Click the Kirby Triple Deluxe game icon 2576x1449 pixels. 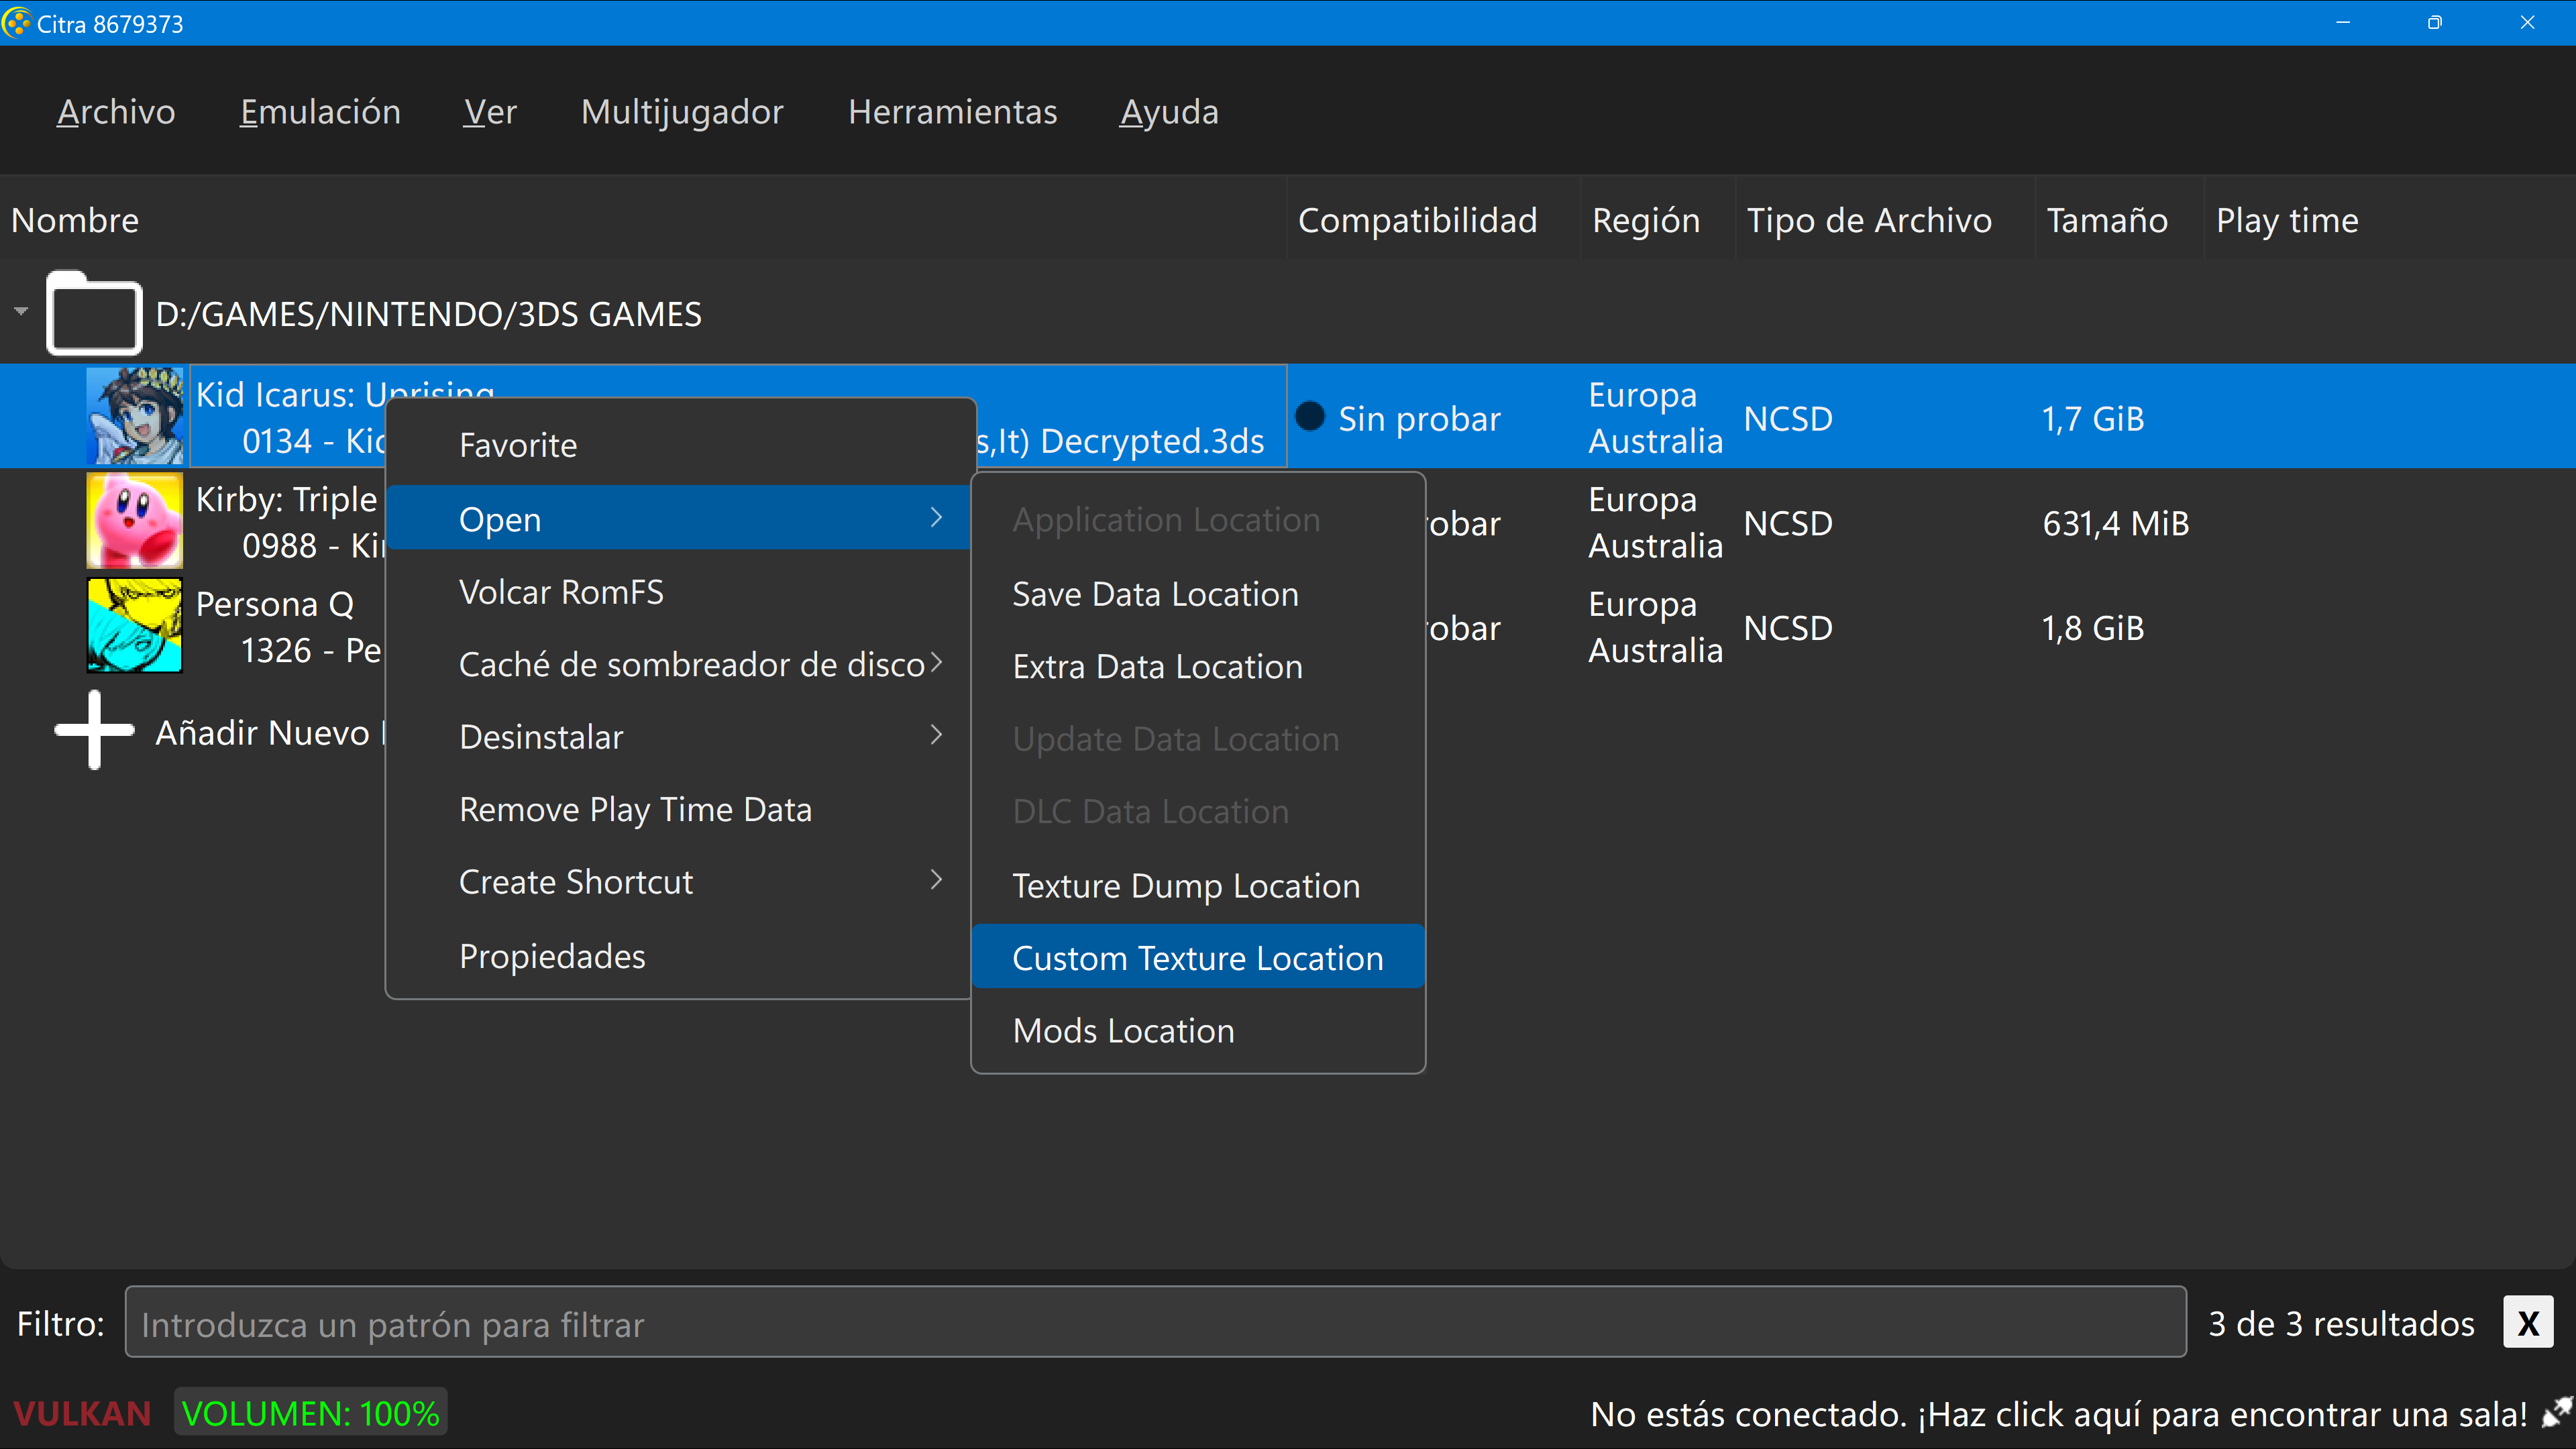(134, 521)
